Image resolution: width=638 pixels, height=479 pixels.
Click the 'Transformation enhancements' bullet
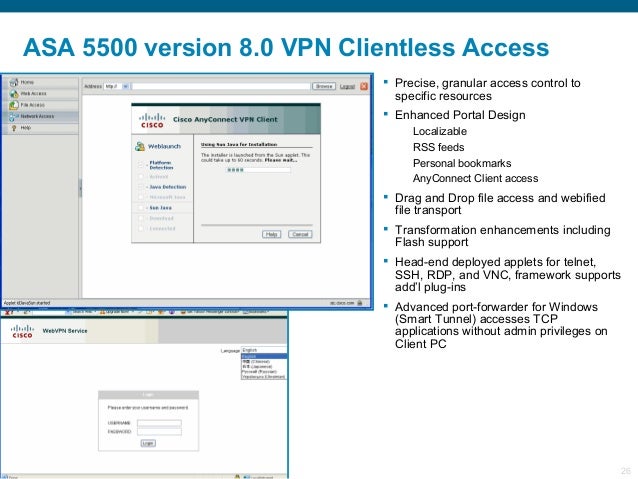click(503, 236)
